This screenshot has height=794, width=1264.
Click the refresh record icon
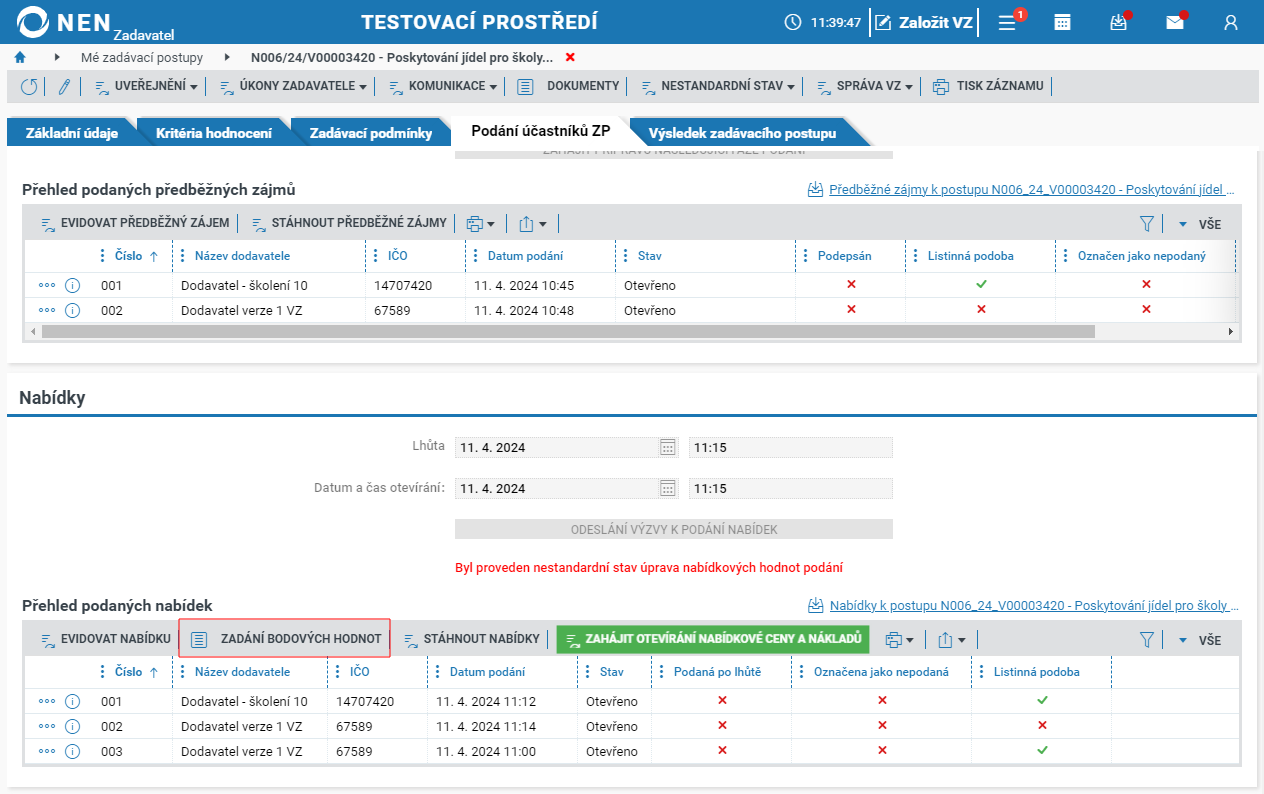(x=29, y=87)
